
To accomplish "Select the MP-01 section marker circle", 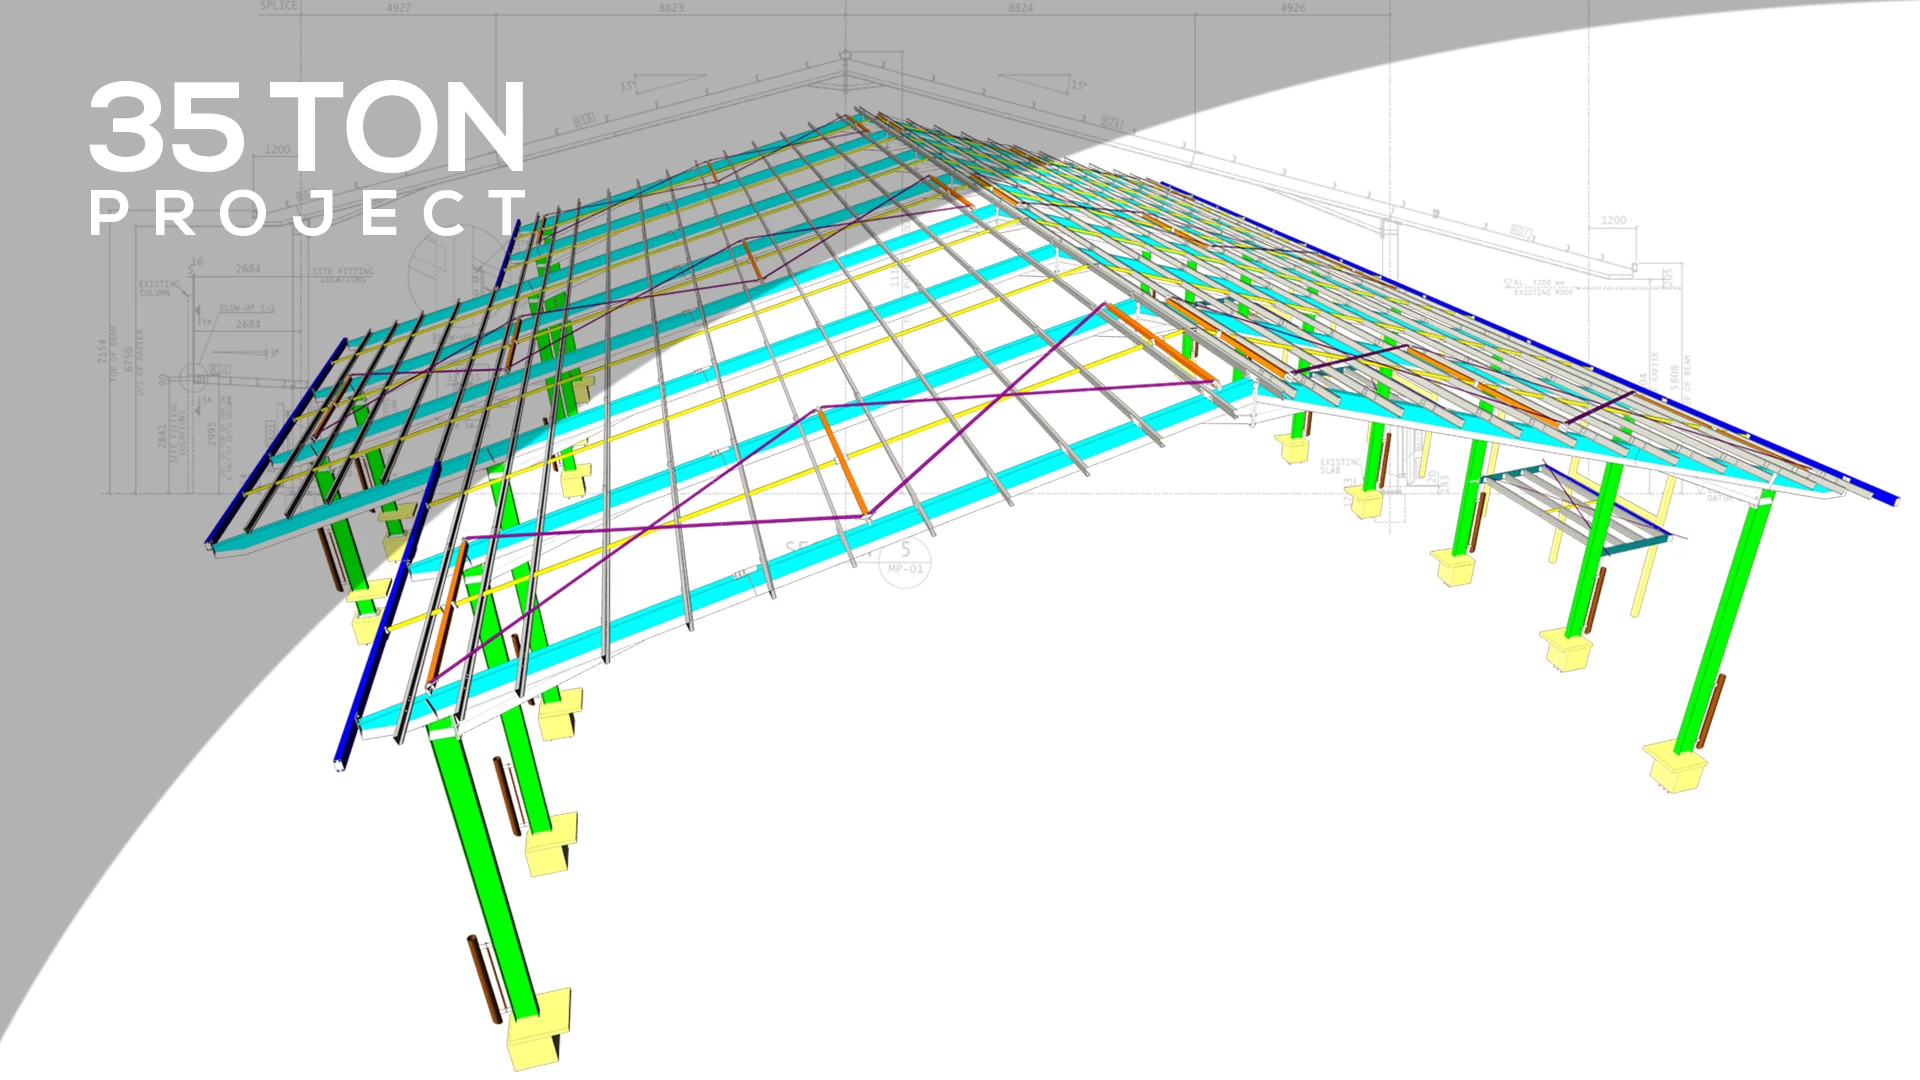I will [x=906, y=562].
